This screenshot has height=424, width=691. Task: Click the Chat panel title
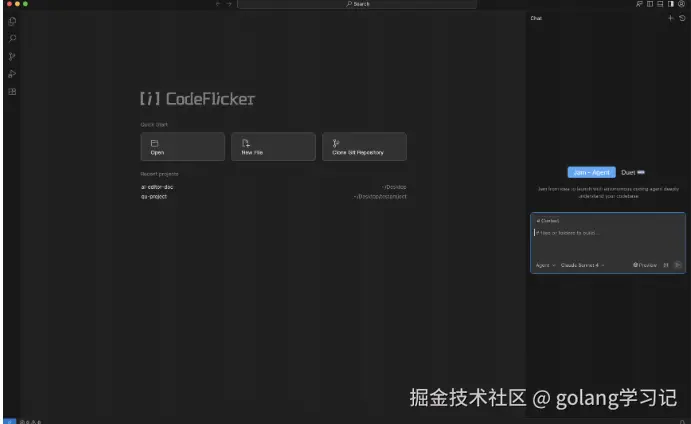coord(536,18)
